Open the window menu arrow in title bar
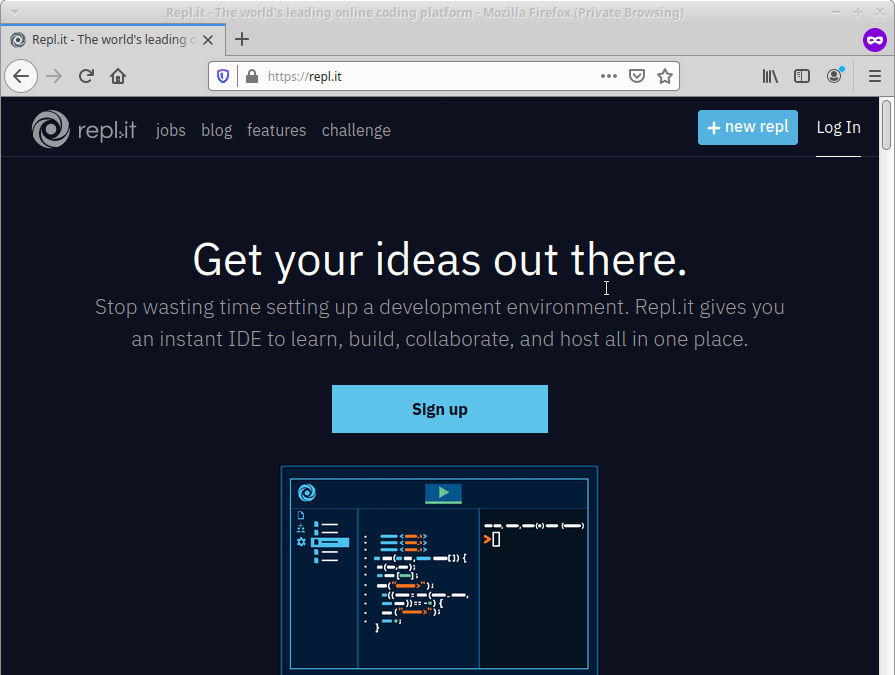The image size is (895, 675). coord(15,12)
